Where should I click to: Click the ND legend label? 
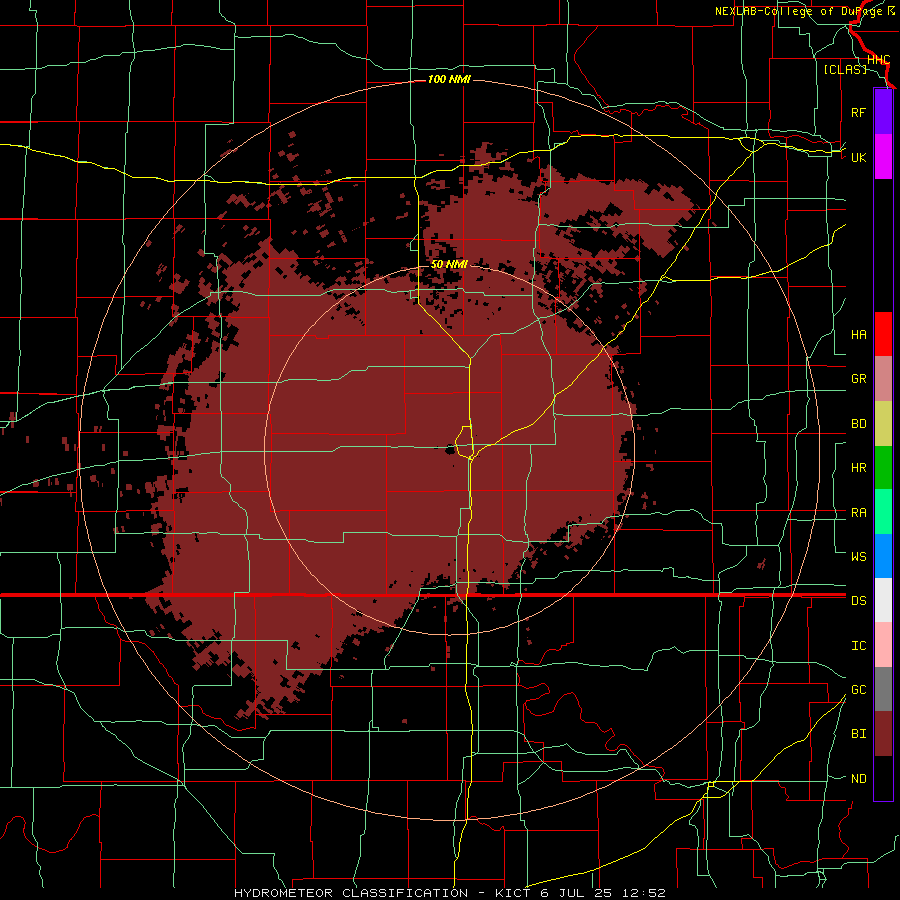pos(858,779)
